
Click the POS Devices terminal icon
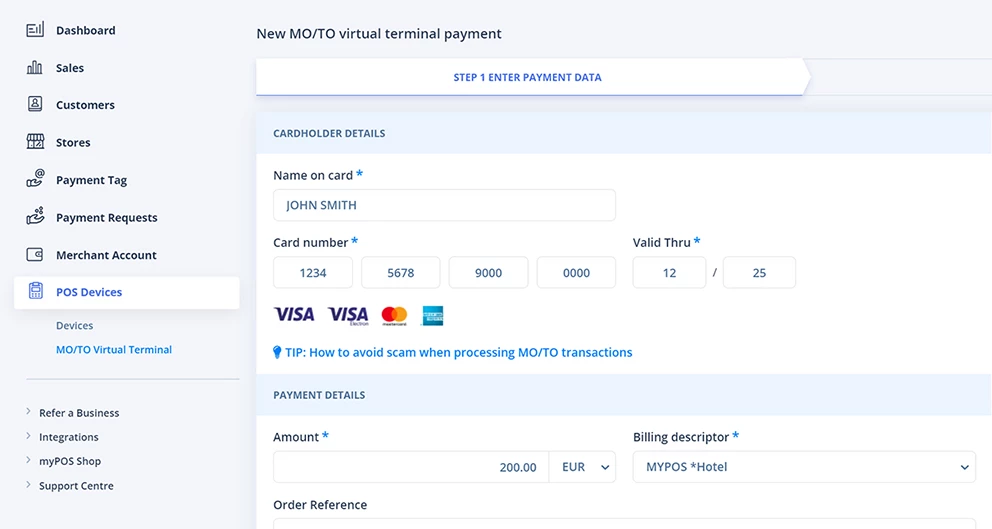click(x=36, y=291)
